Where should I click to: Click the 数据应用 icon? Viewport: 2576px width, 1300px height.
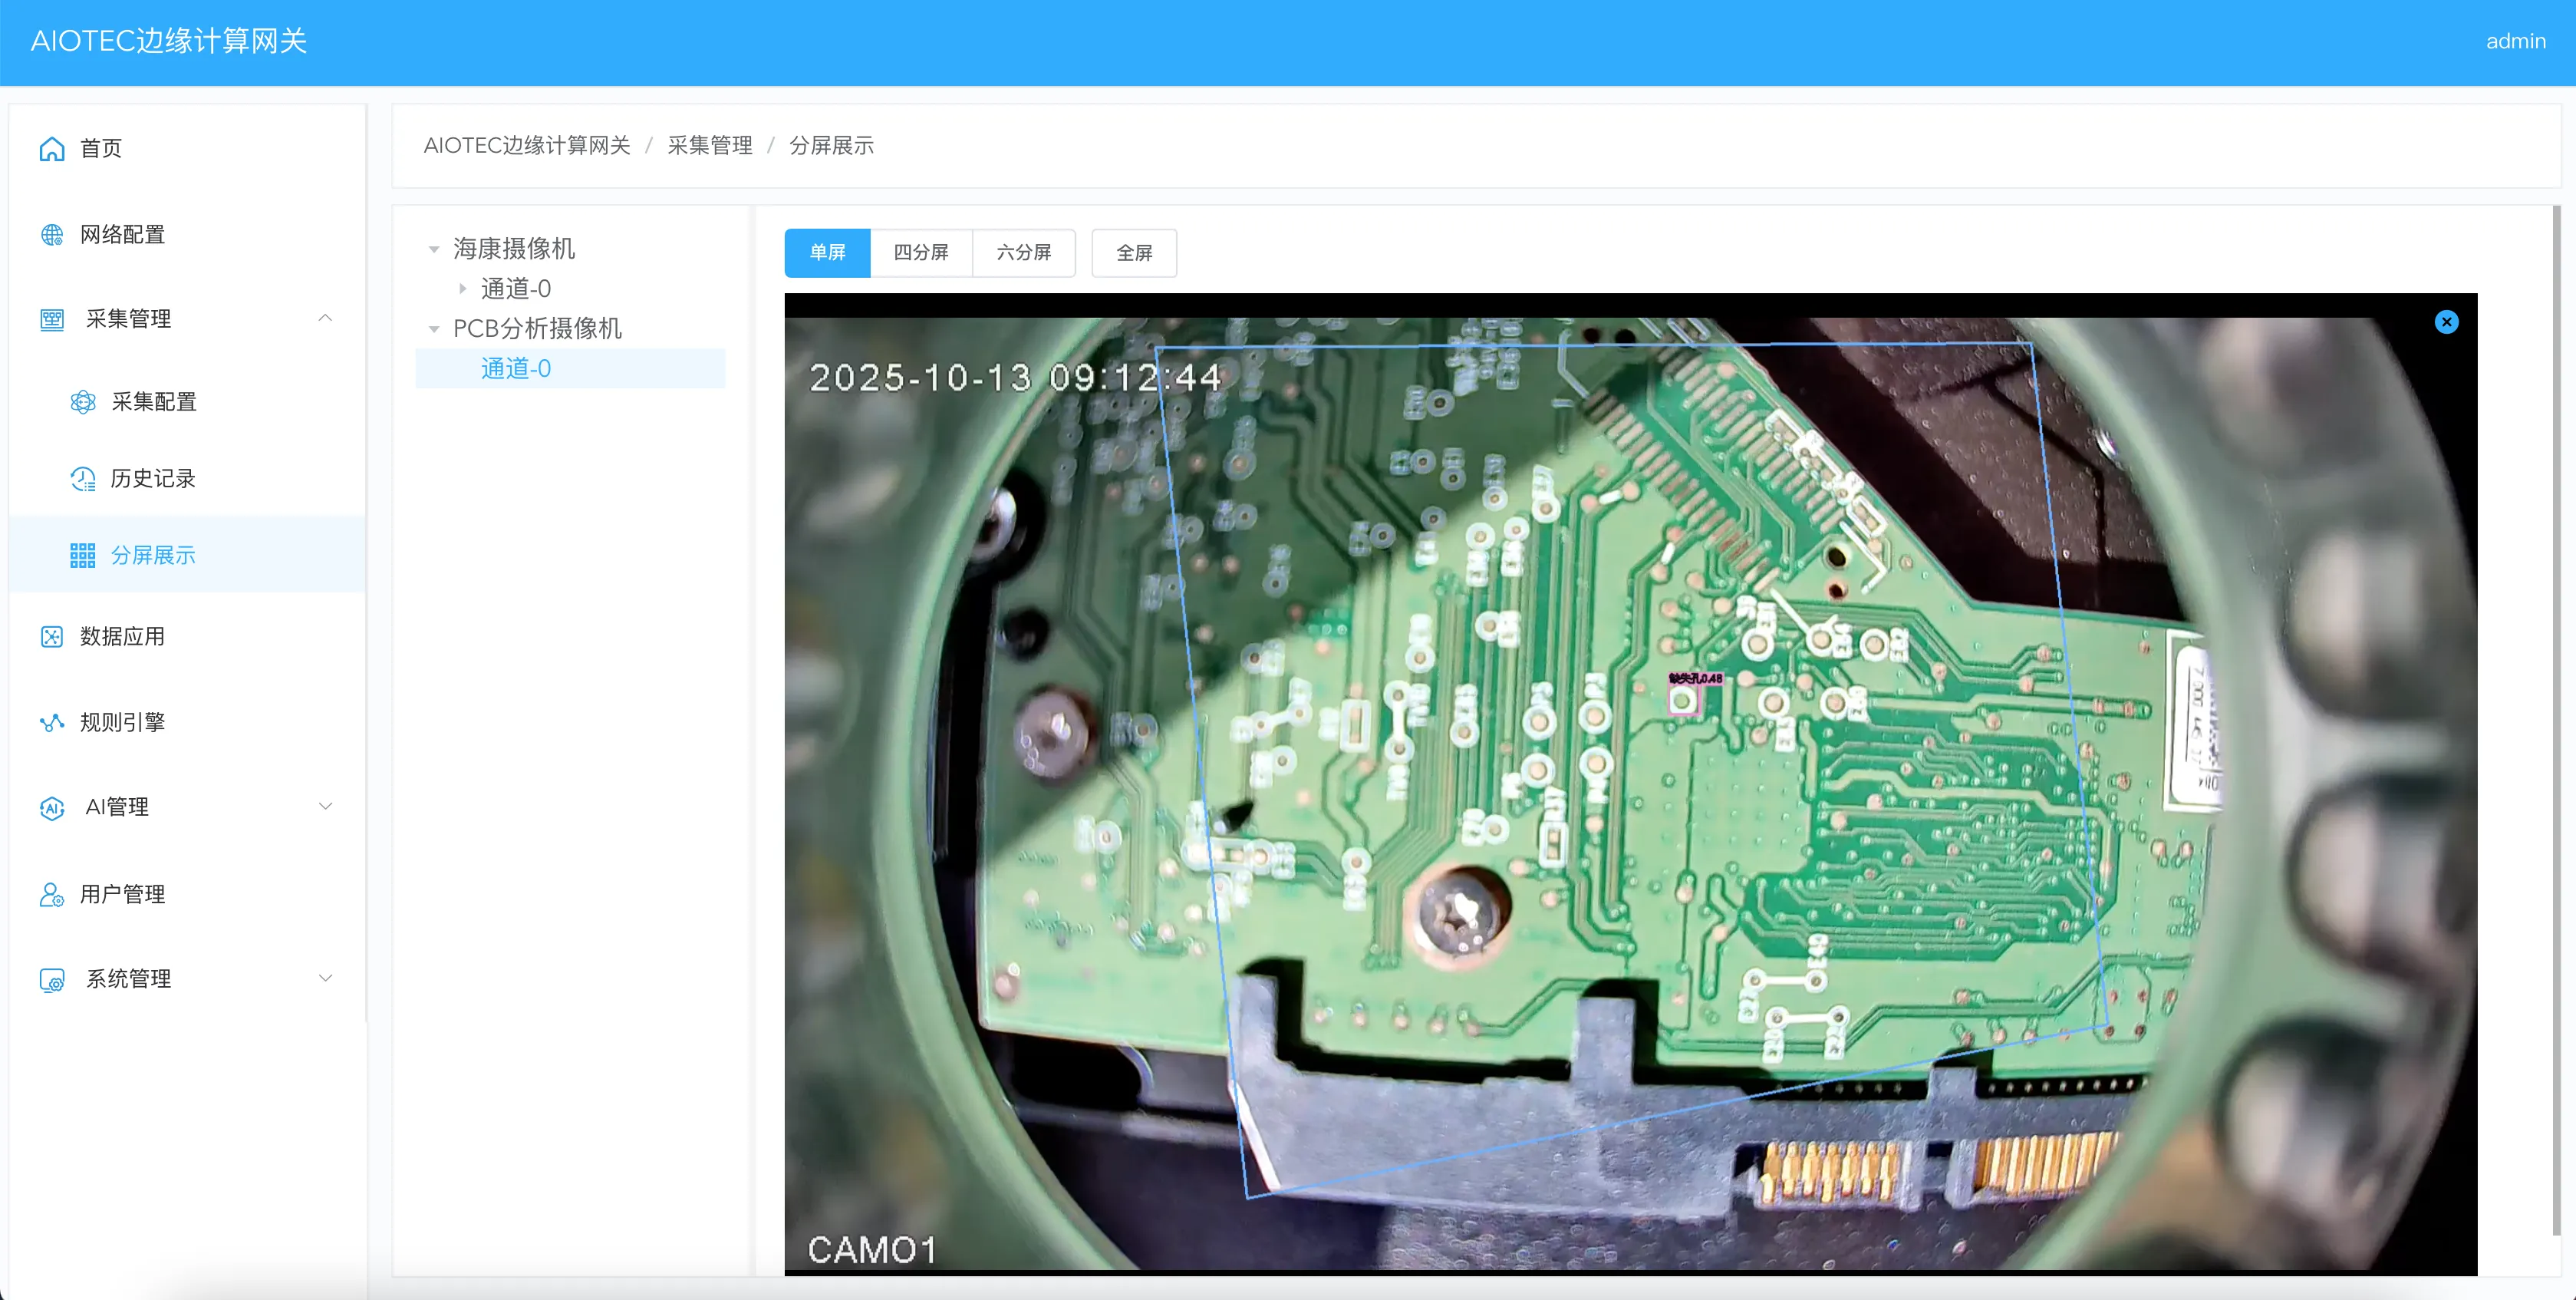52,637
